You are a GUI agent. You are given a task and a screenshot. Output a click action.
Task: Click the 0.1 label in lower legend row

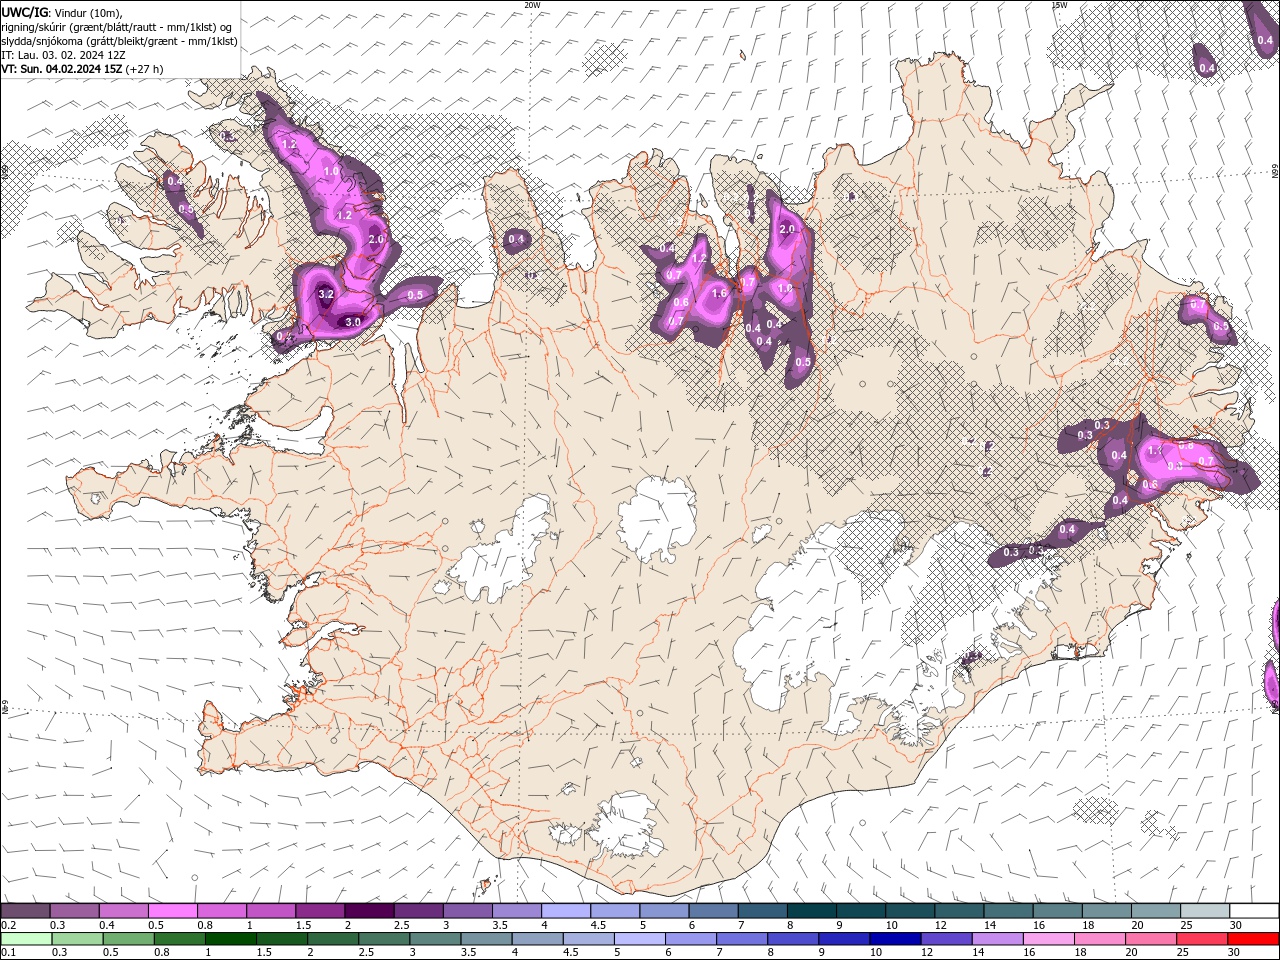7,952
